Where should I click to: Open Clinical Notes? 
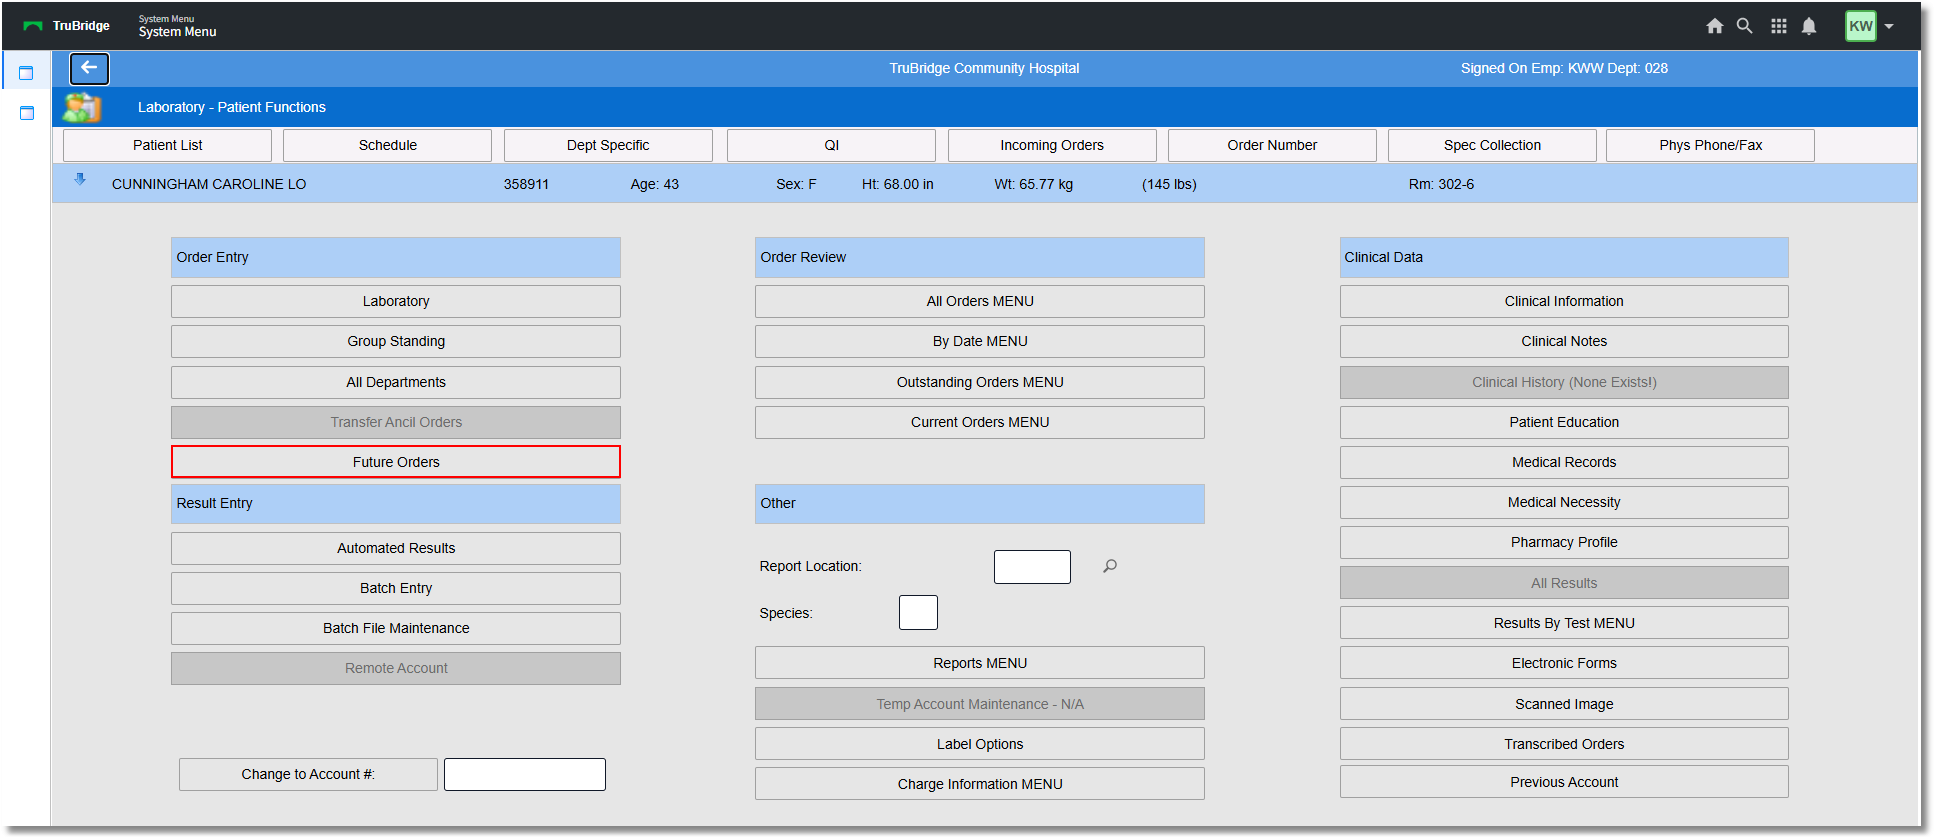click(1564, 341)
